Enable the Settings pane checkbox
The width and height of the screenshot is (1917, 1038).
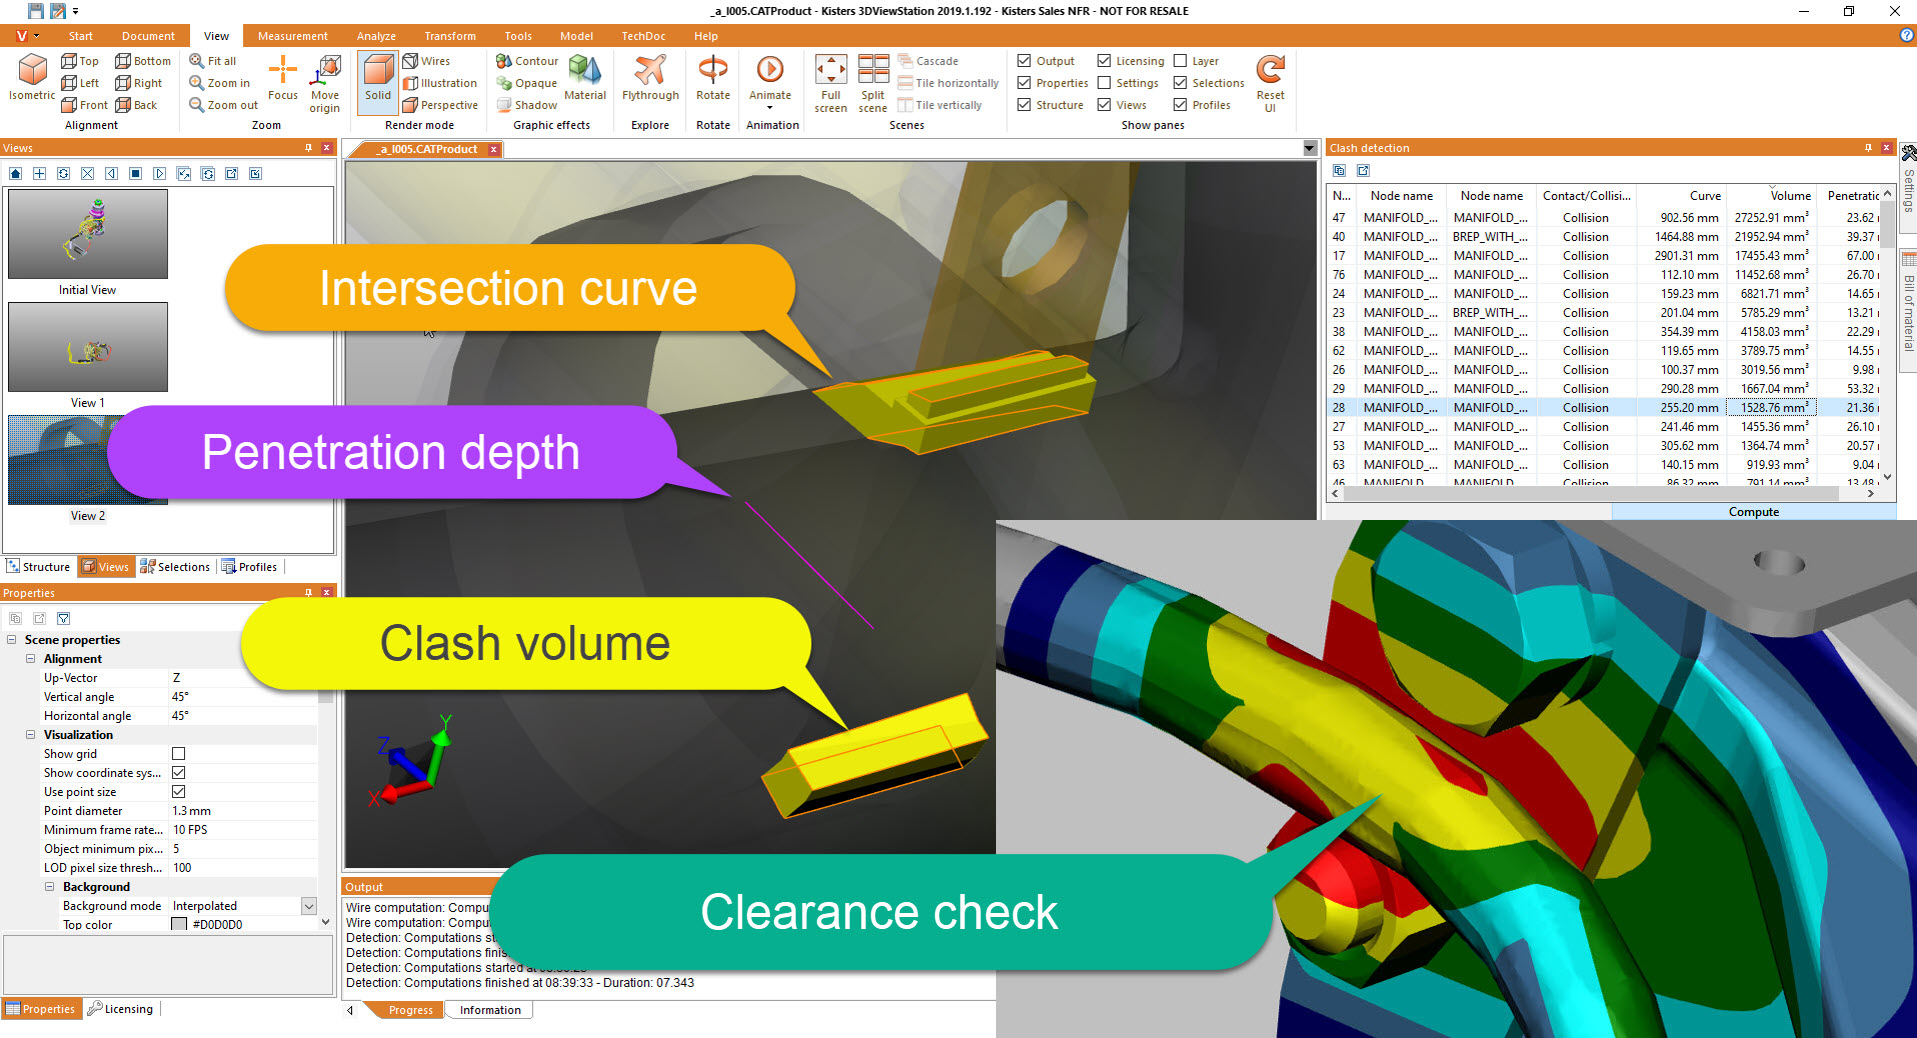(x=1104, y=83)
